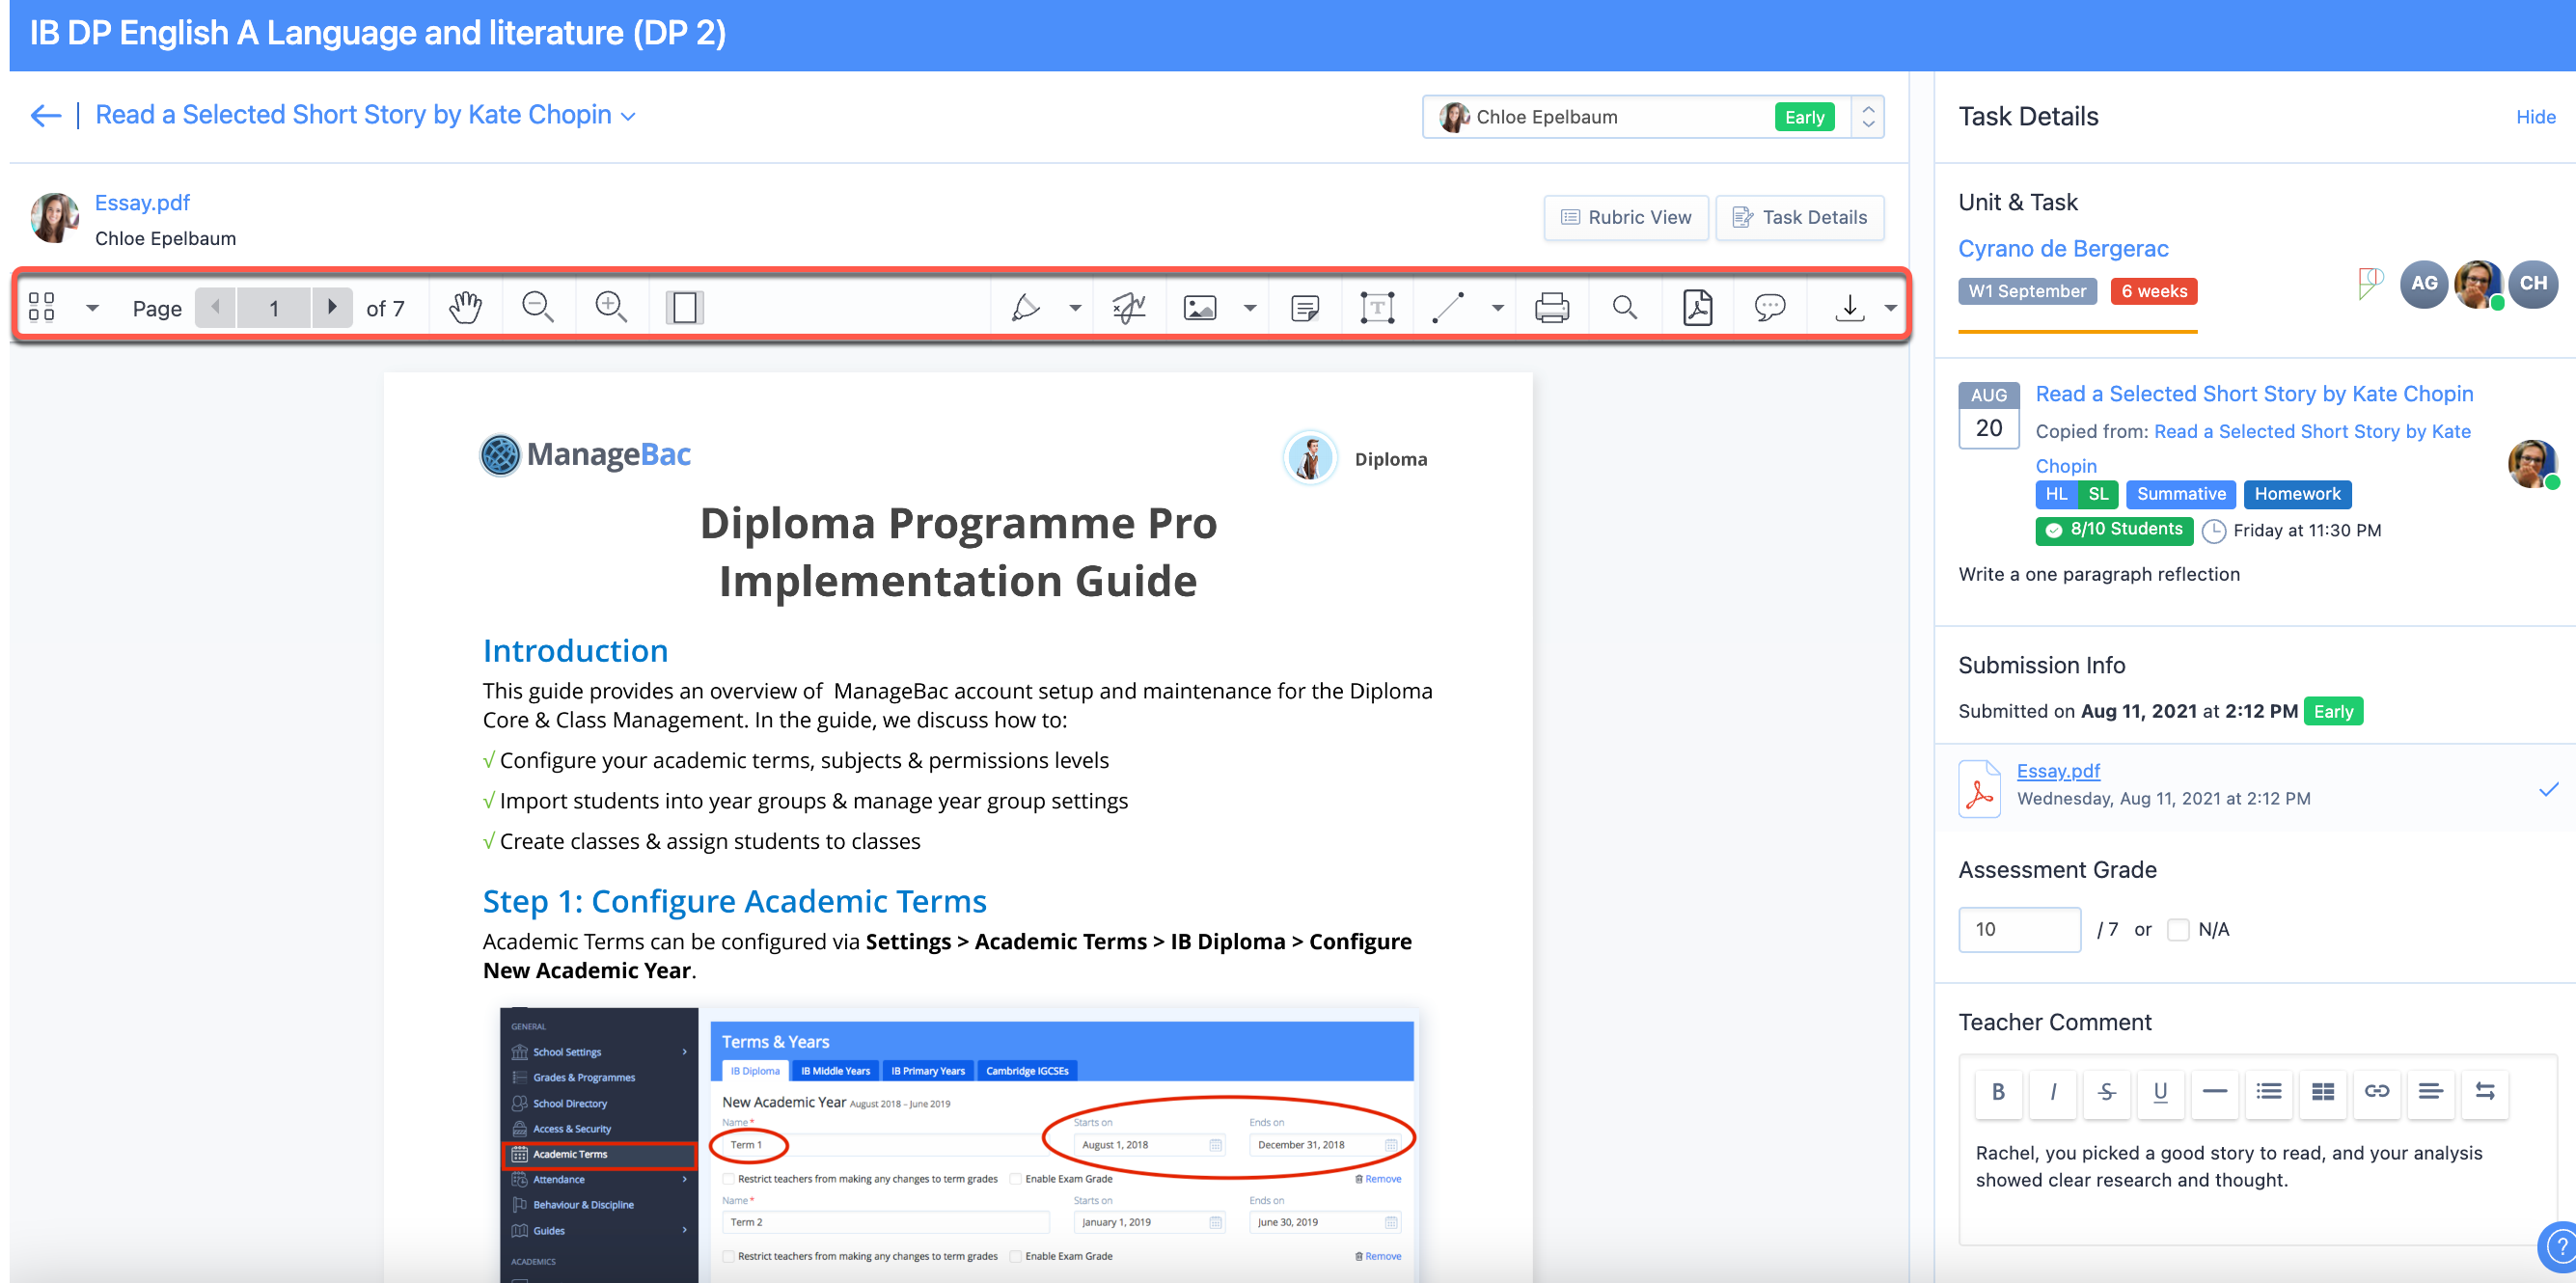Image resolution: width=2576 pixels, height=1283 pixels.
Task: Open the Copied from task link
Action: [2253, 448]
